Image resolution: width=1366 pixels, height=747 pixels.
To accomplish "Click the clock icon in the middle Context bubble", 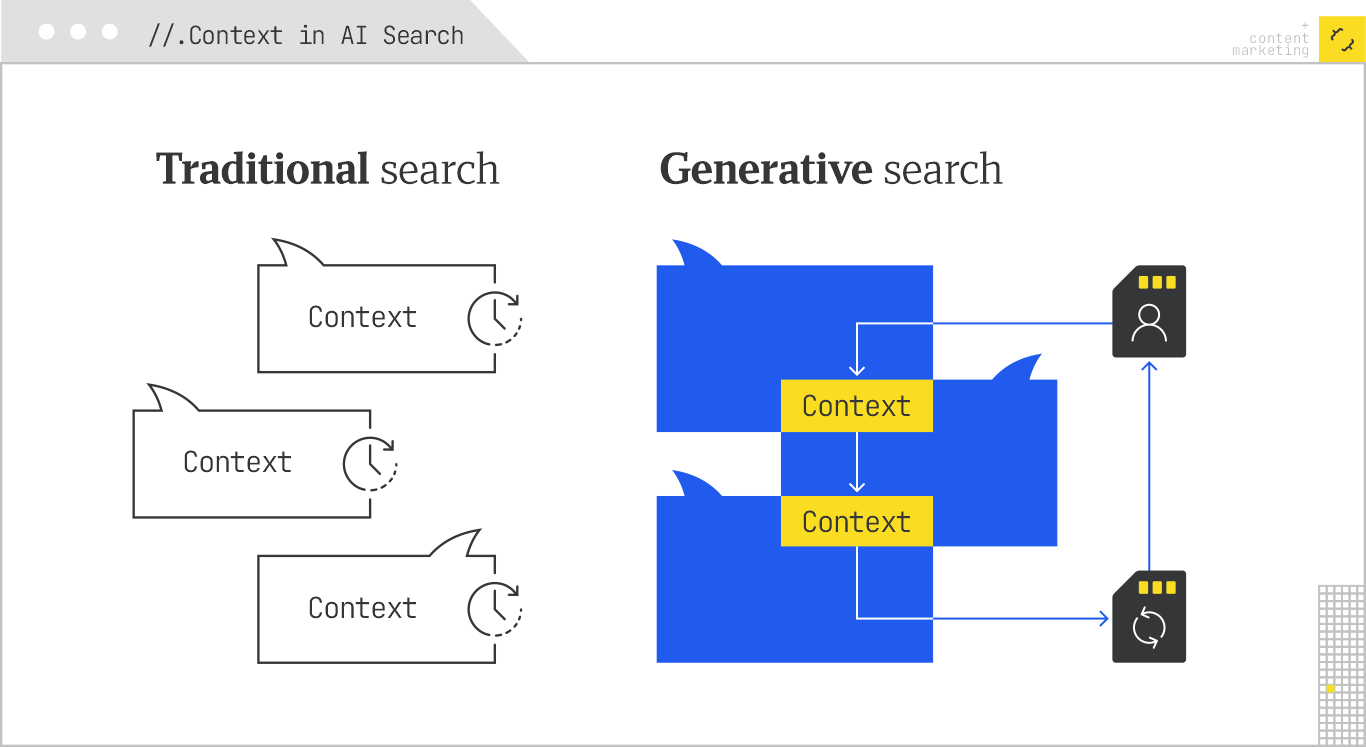I will point(369,463).
